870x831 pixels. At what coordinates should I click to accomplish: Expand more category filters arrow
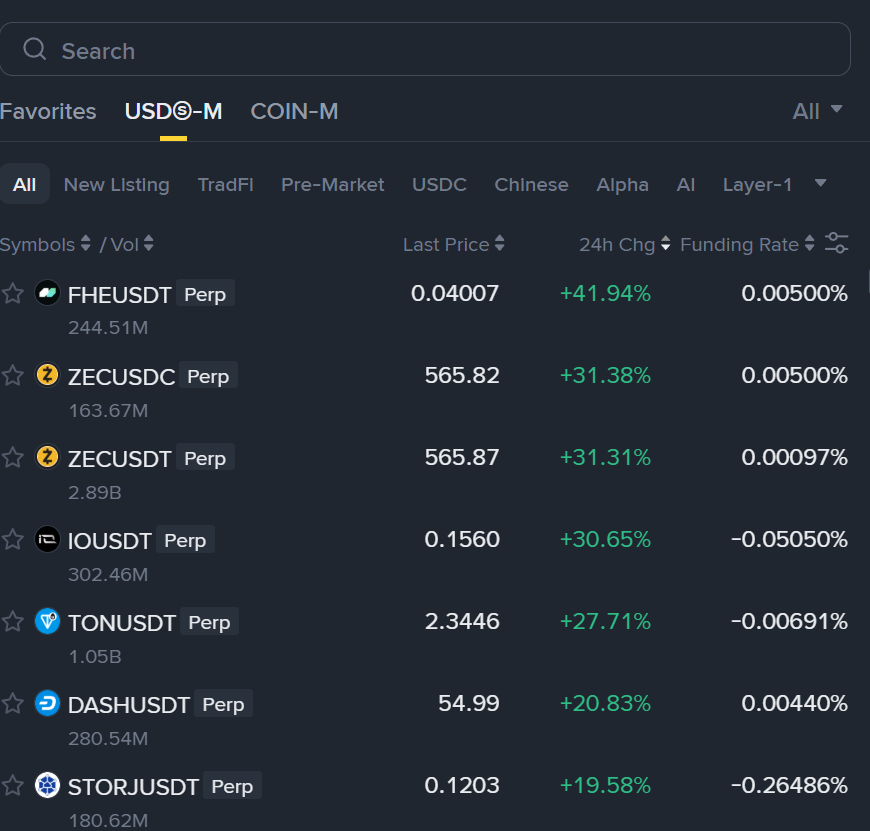coord(821,183)
